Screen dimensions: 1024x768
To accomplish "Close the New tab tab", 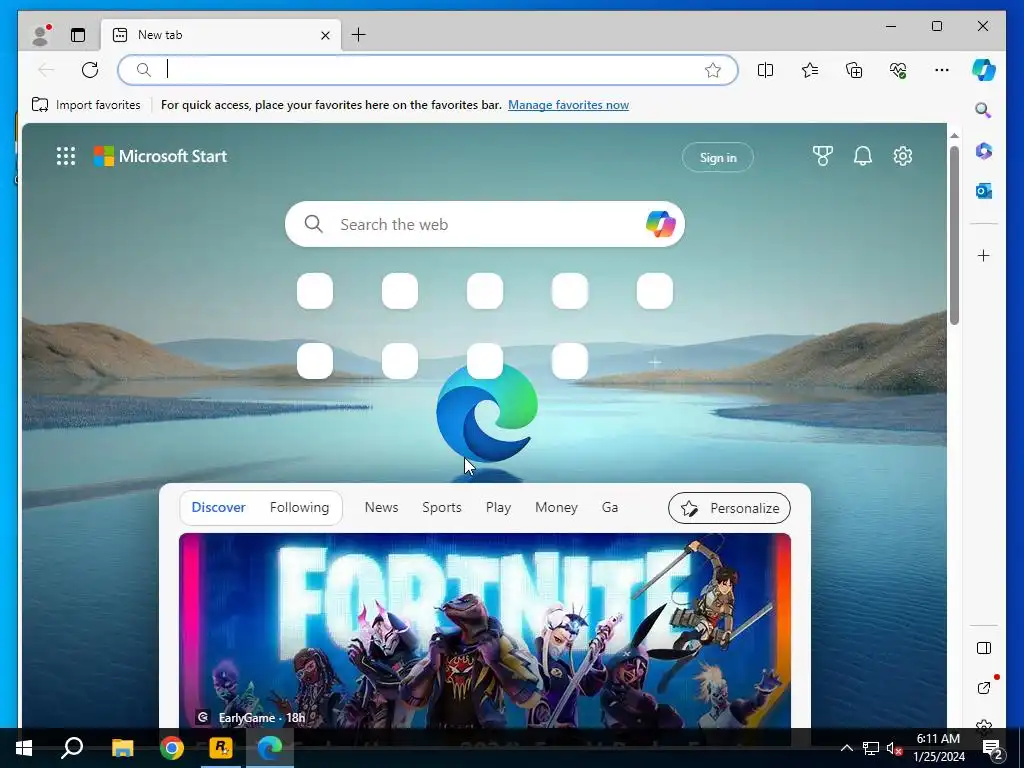I will pyautogui.click(x=325, y=35).
